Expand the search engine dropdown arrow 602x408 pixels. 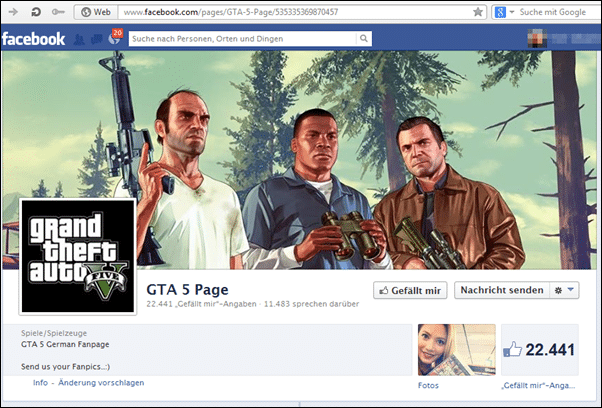[512, 12]
